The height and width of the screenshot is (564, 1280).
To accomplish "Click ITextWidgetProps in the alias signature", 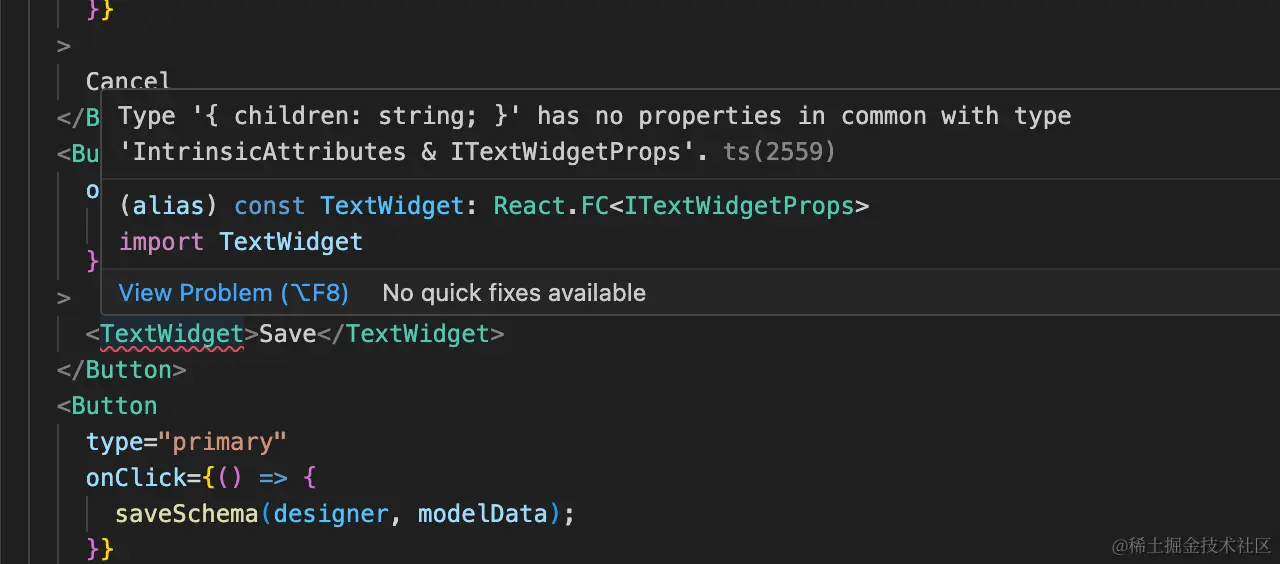I will coord(741,206).
